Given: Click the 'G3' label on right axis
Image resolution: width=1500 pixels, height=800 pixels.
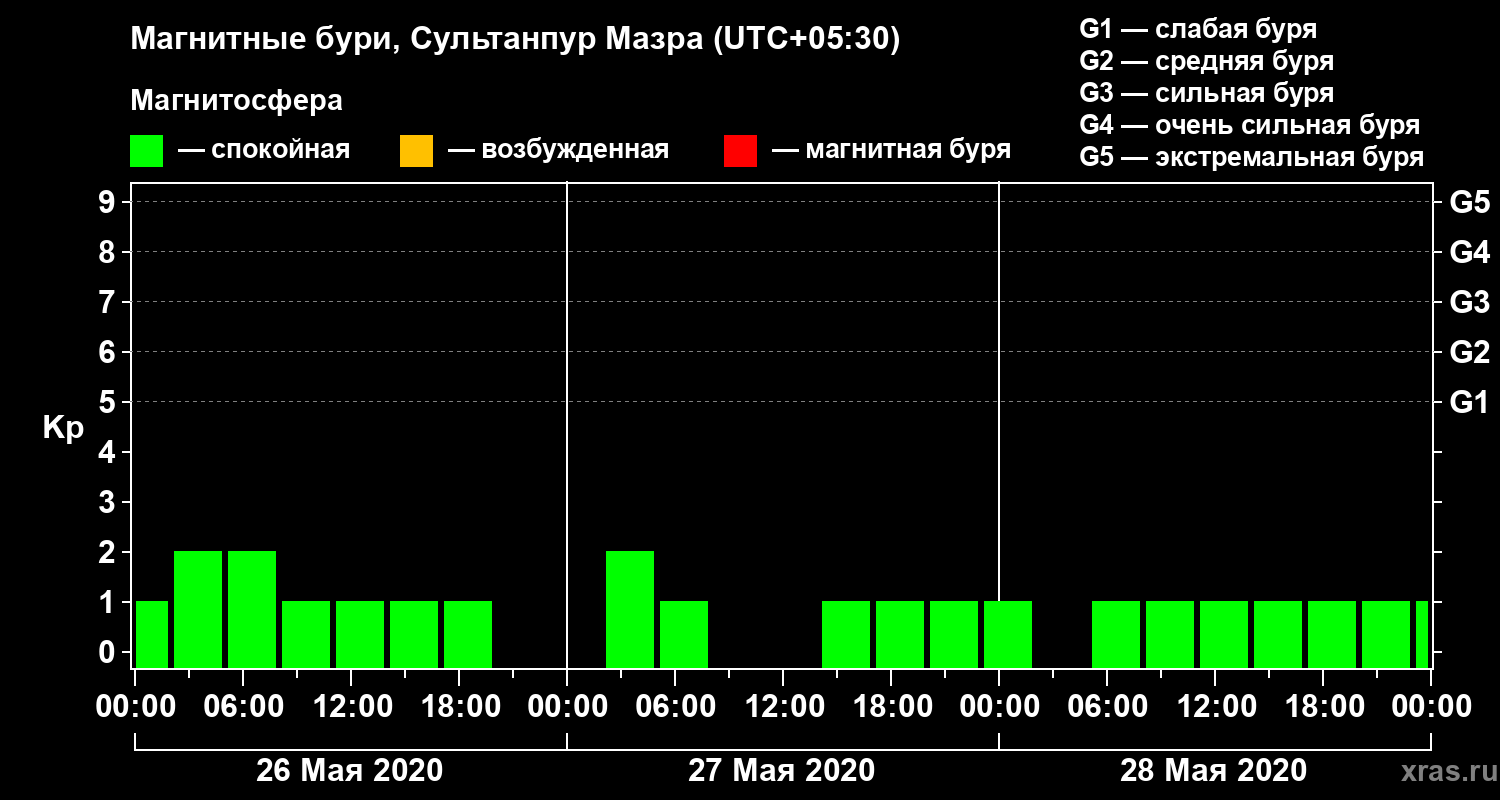Looking at the screenshot, I should coord(1469,302).
